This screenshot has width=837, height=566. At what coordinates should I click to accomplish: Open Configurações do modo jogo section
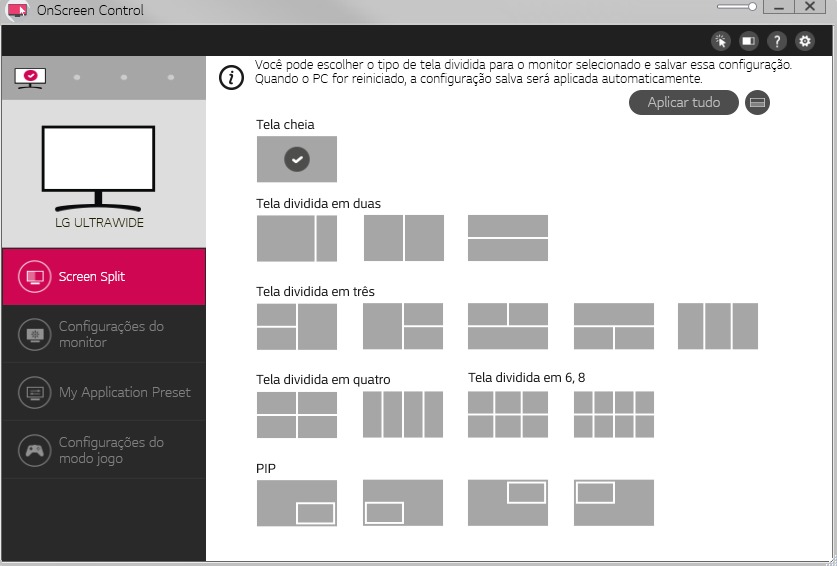[x=104, y=450]
